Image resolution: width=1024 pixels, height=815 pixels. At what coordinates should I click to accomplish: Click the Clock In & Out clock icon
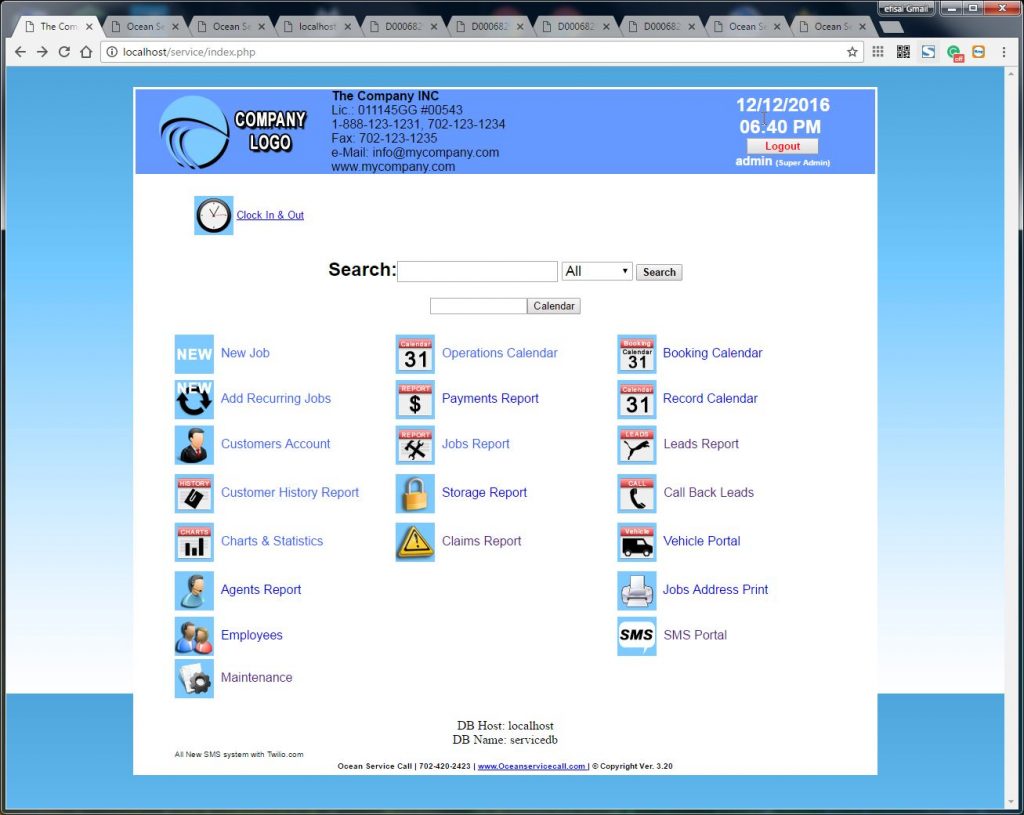tap(213, 215)
